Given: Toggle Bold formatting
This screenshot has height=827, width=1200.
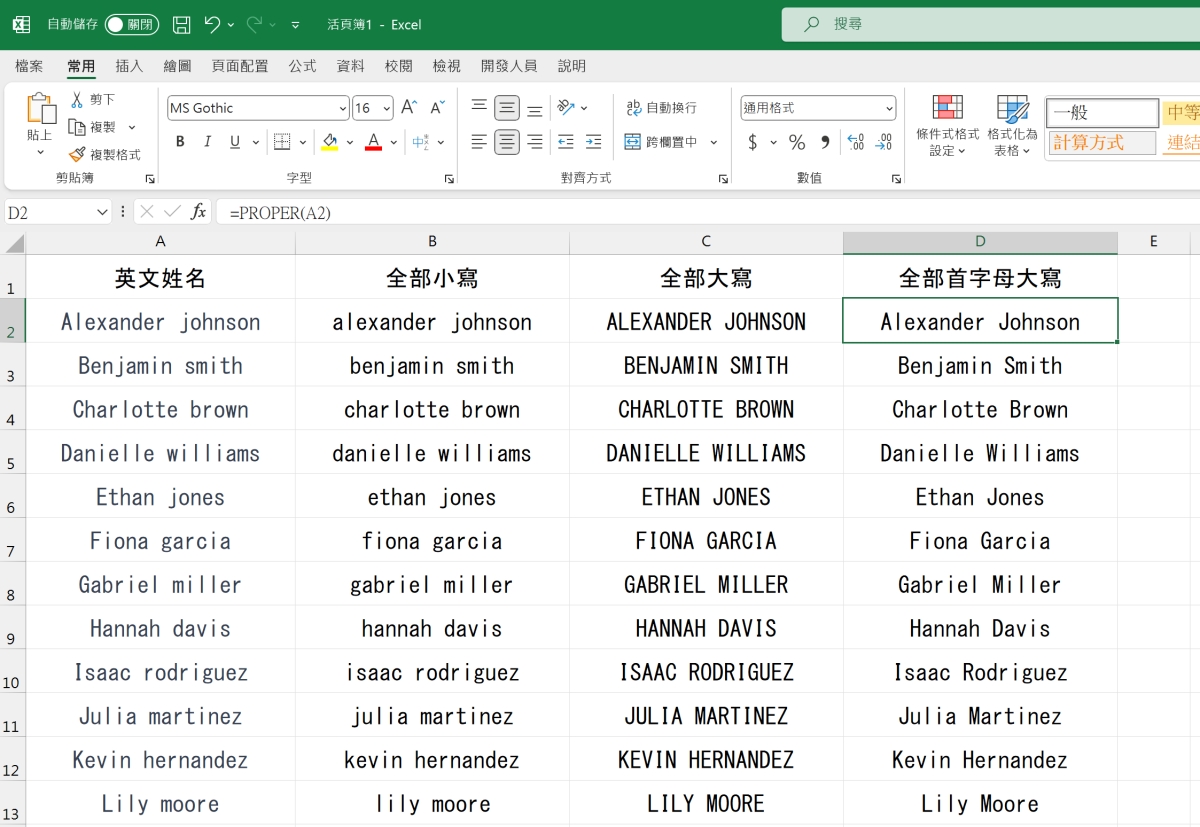Looking at the screenshot, I should click(180, 142).
